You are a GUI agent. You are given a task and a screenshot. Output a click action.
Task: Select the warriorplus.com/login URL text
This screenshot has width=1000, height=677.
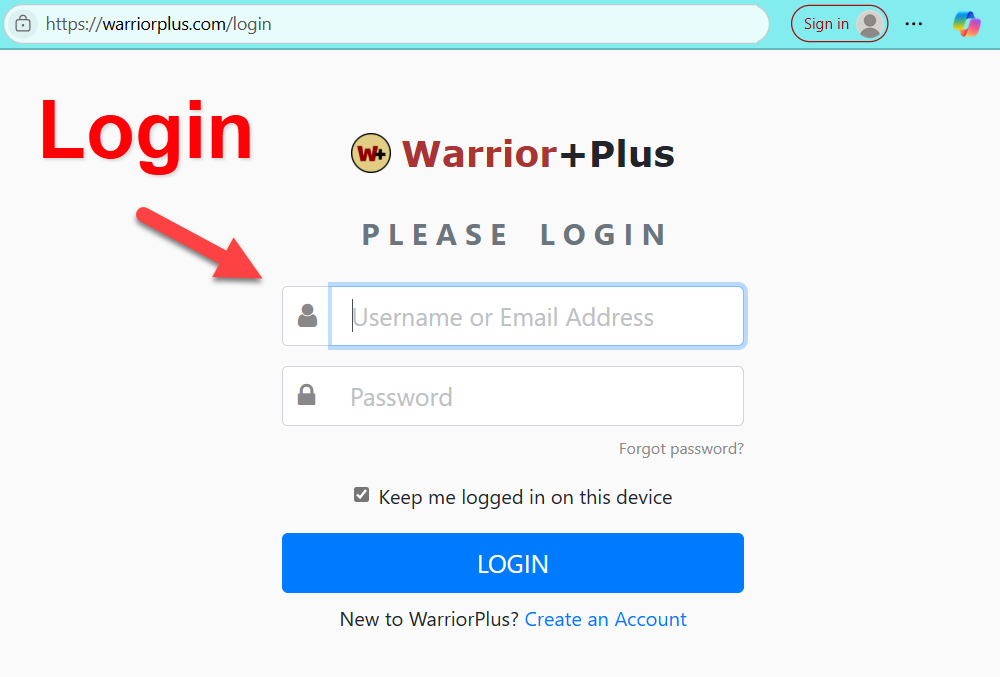click(x=158, y=24)
